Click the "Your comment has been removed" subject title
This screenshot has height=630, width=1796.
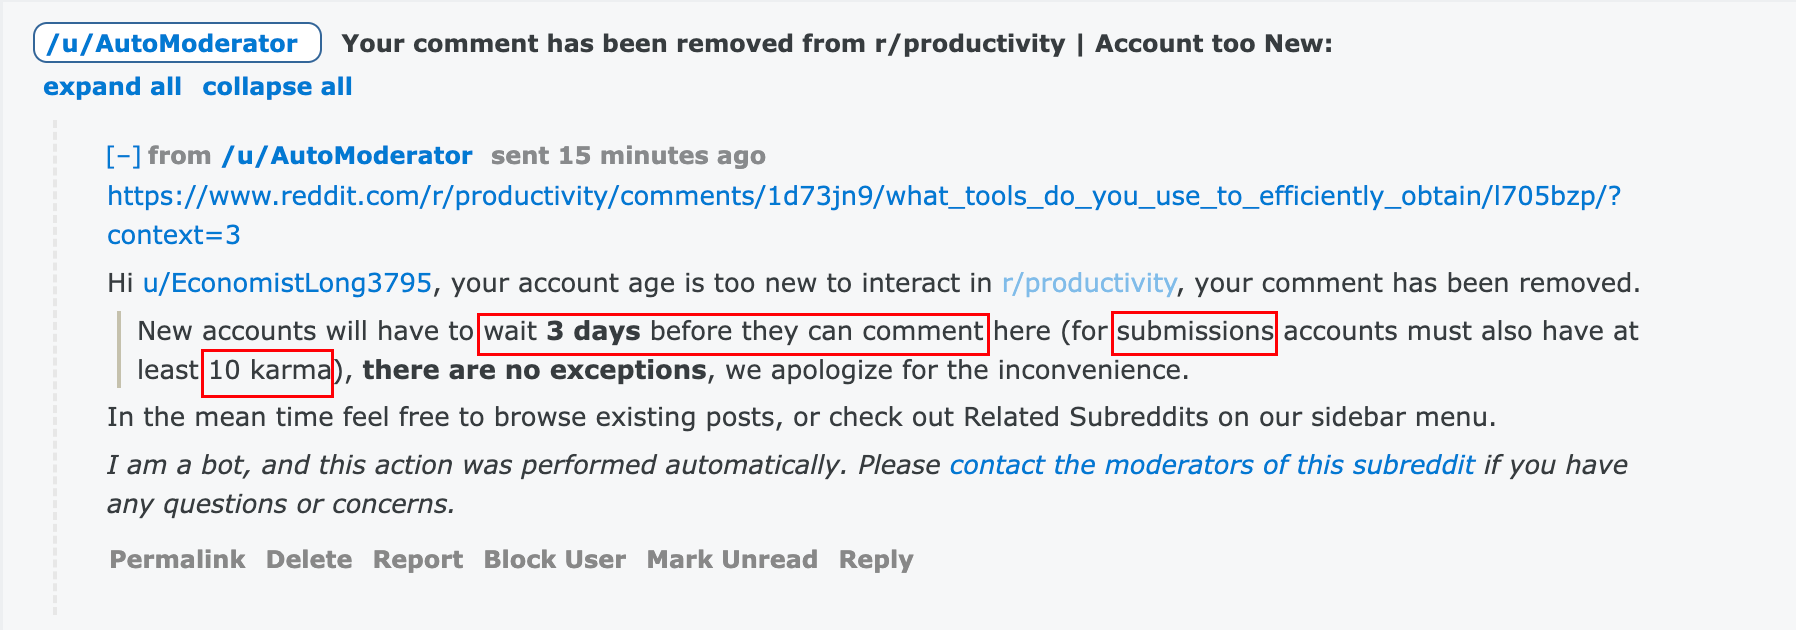click(837, 44)
